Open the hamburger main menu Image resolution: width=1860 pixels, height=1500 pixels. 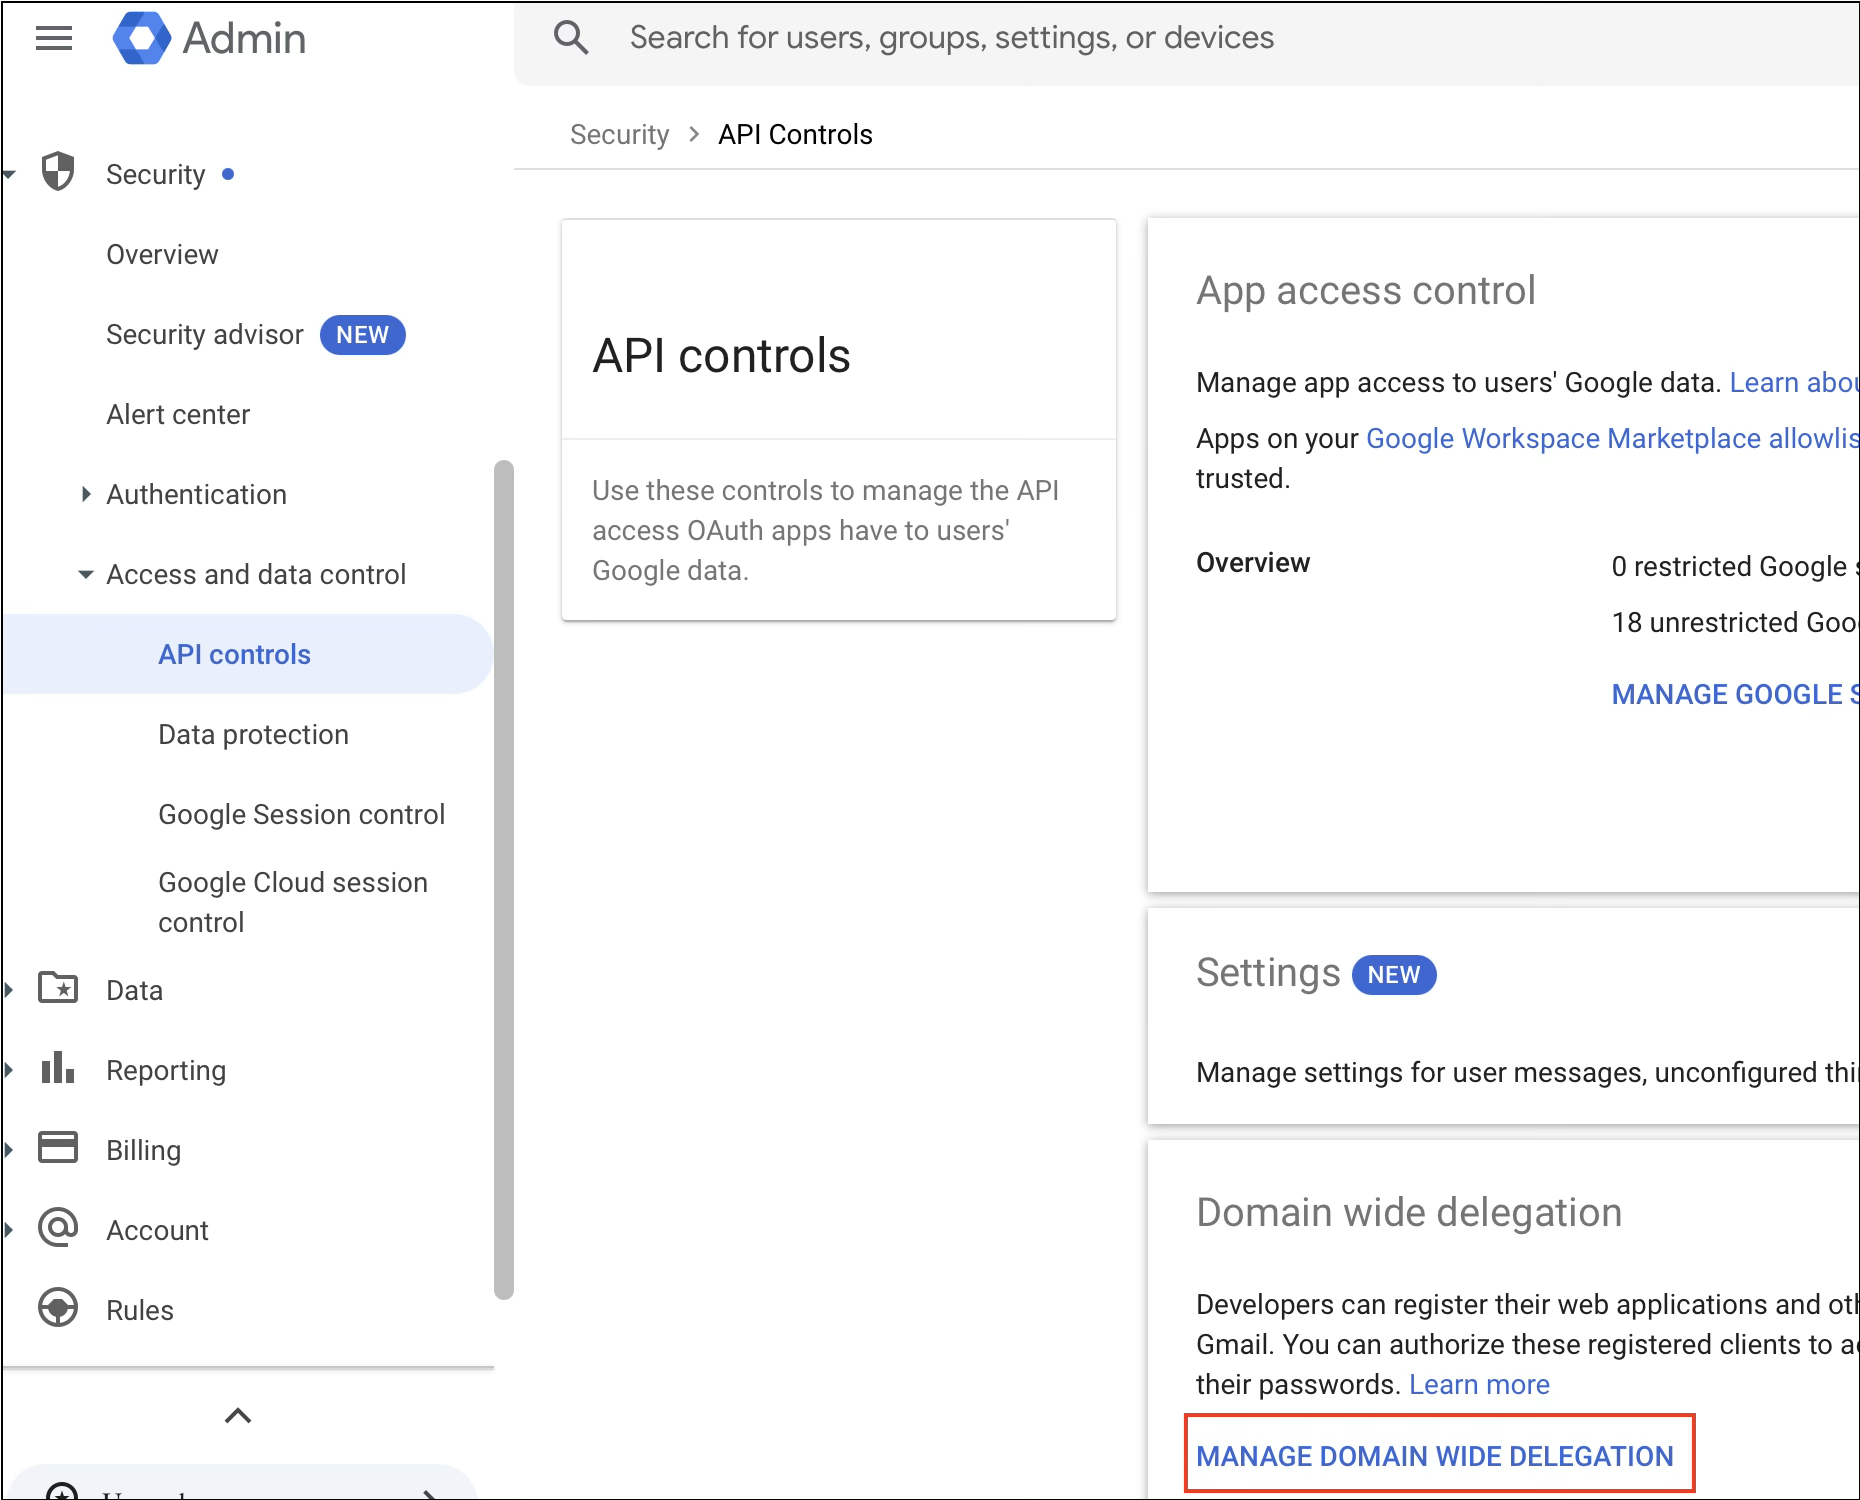(x=54, y=38)
